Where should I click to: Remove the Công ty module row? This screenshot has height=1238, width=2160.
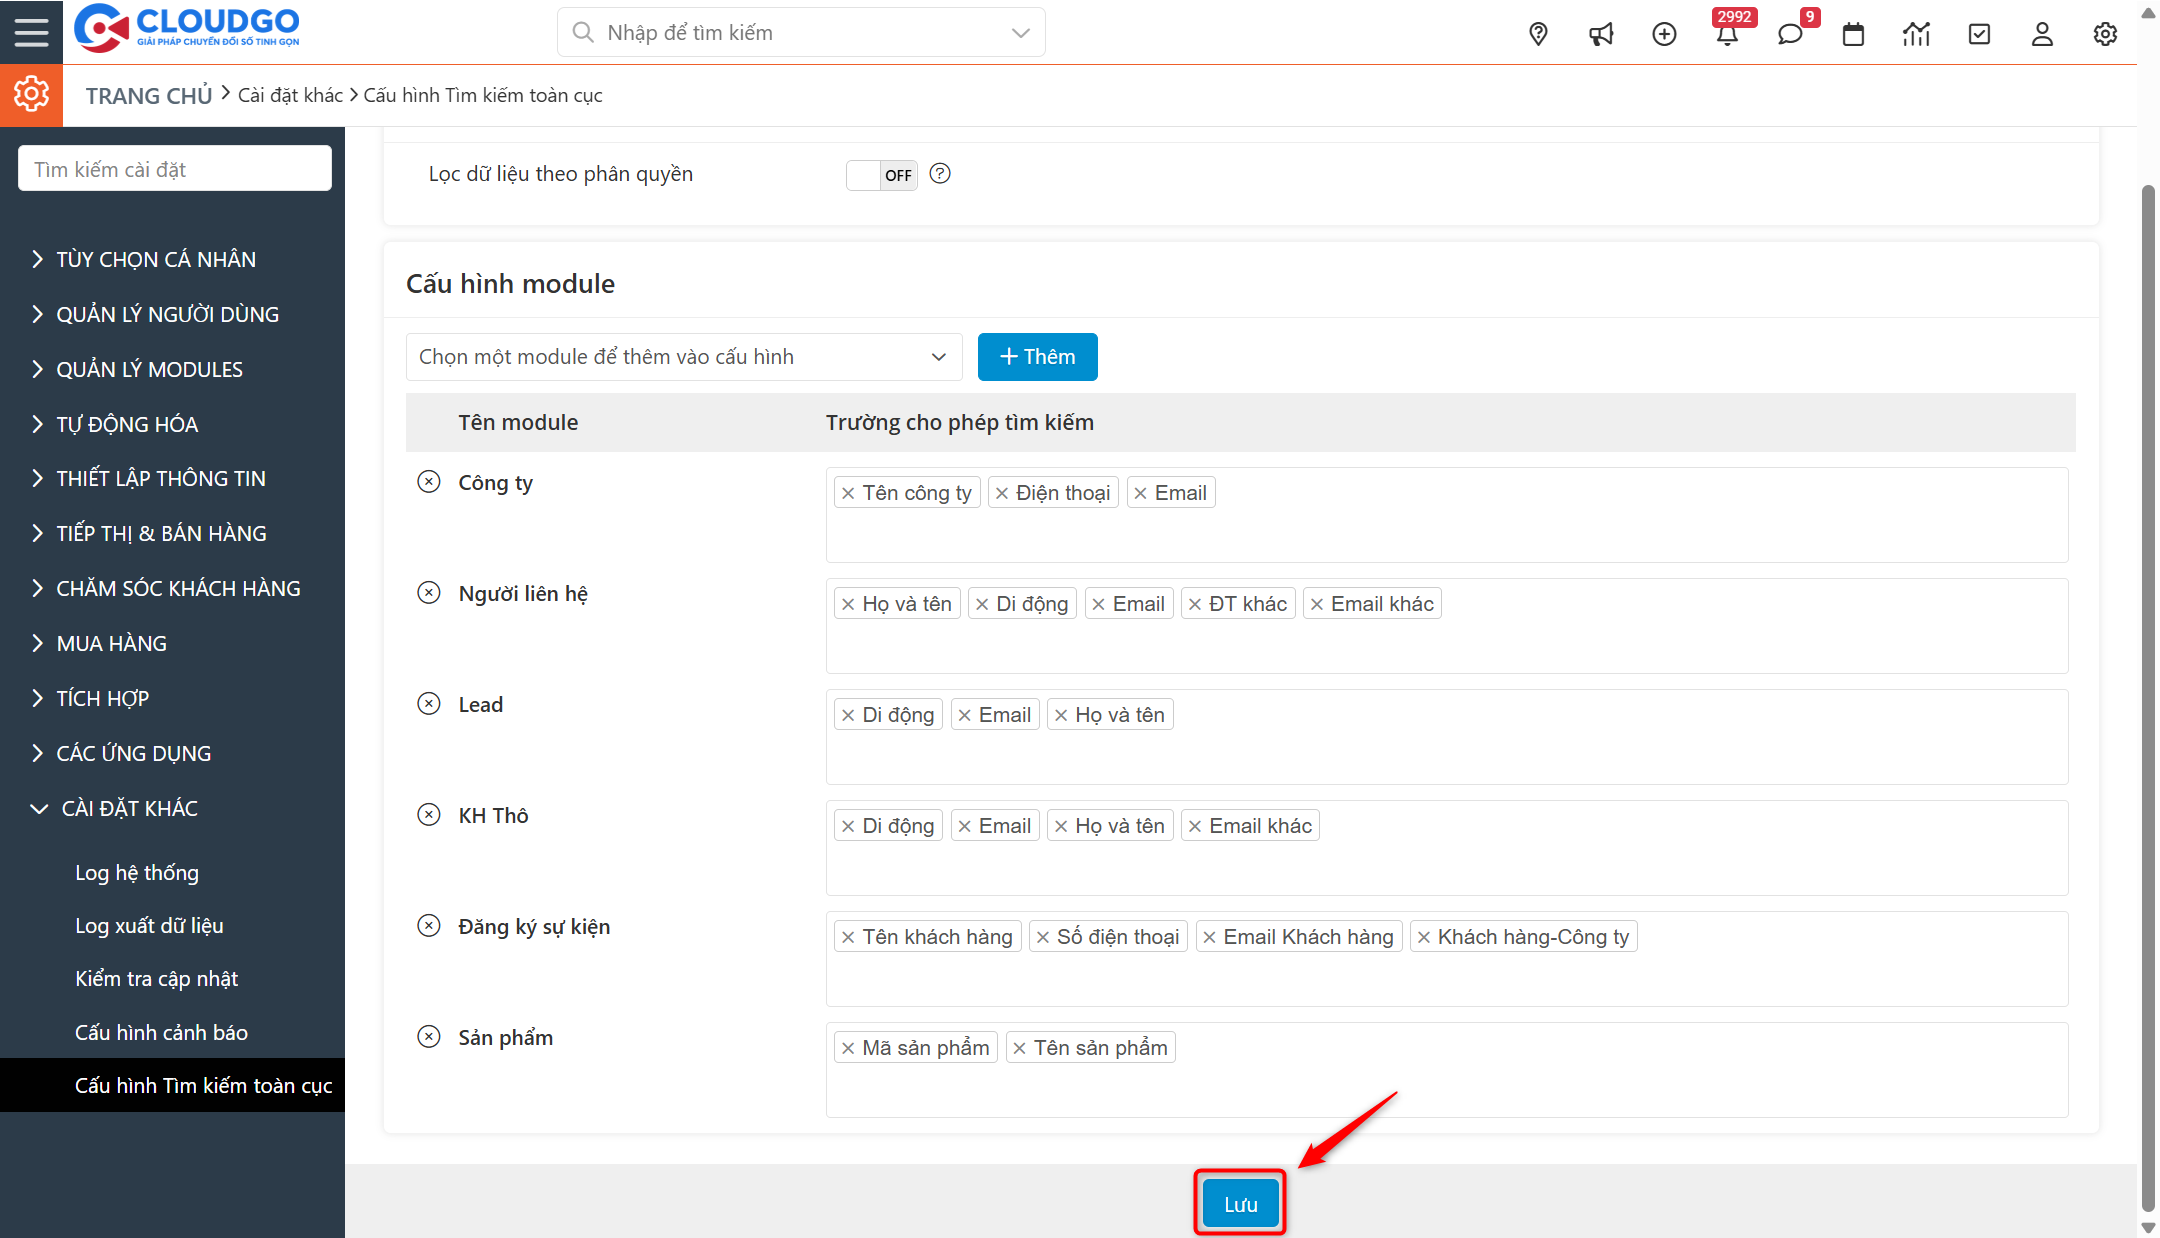coord(428,482)
